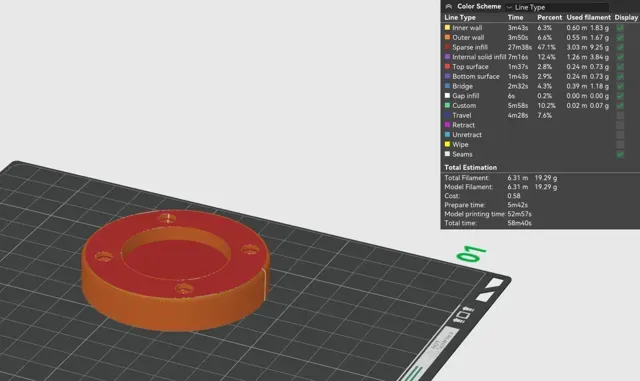Click the Gap infill white swatch
Screen dimensions: 640x381
point(447,96)
